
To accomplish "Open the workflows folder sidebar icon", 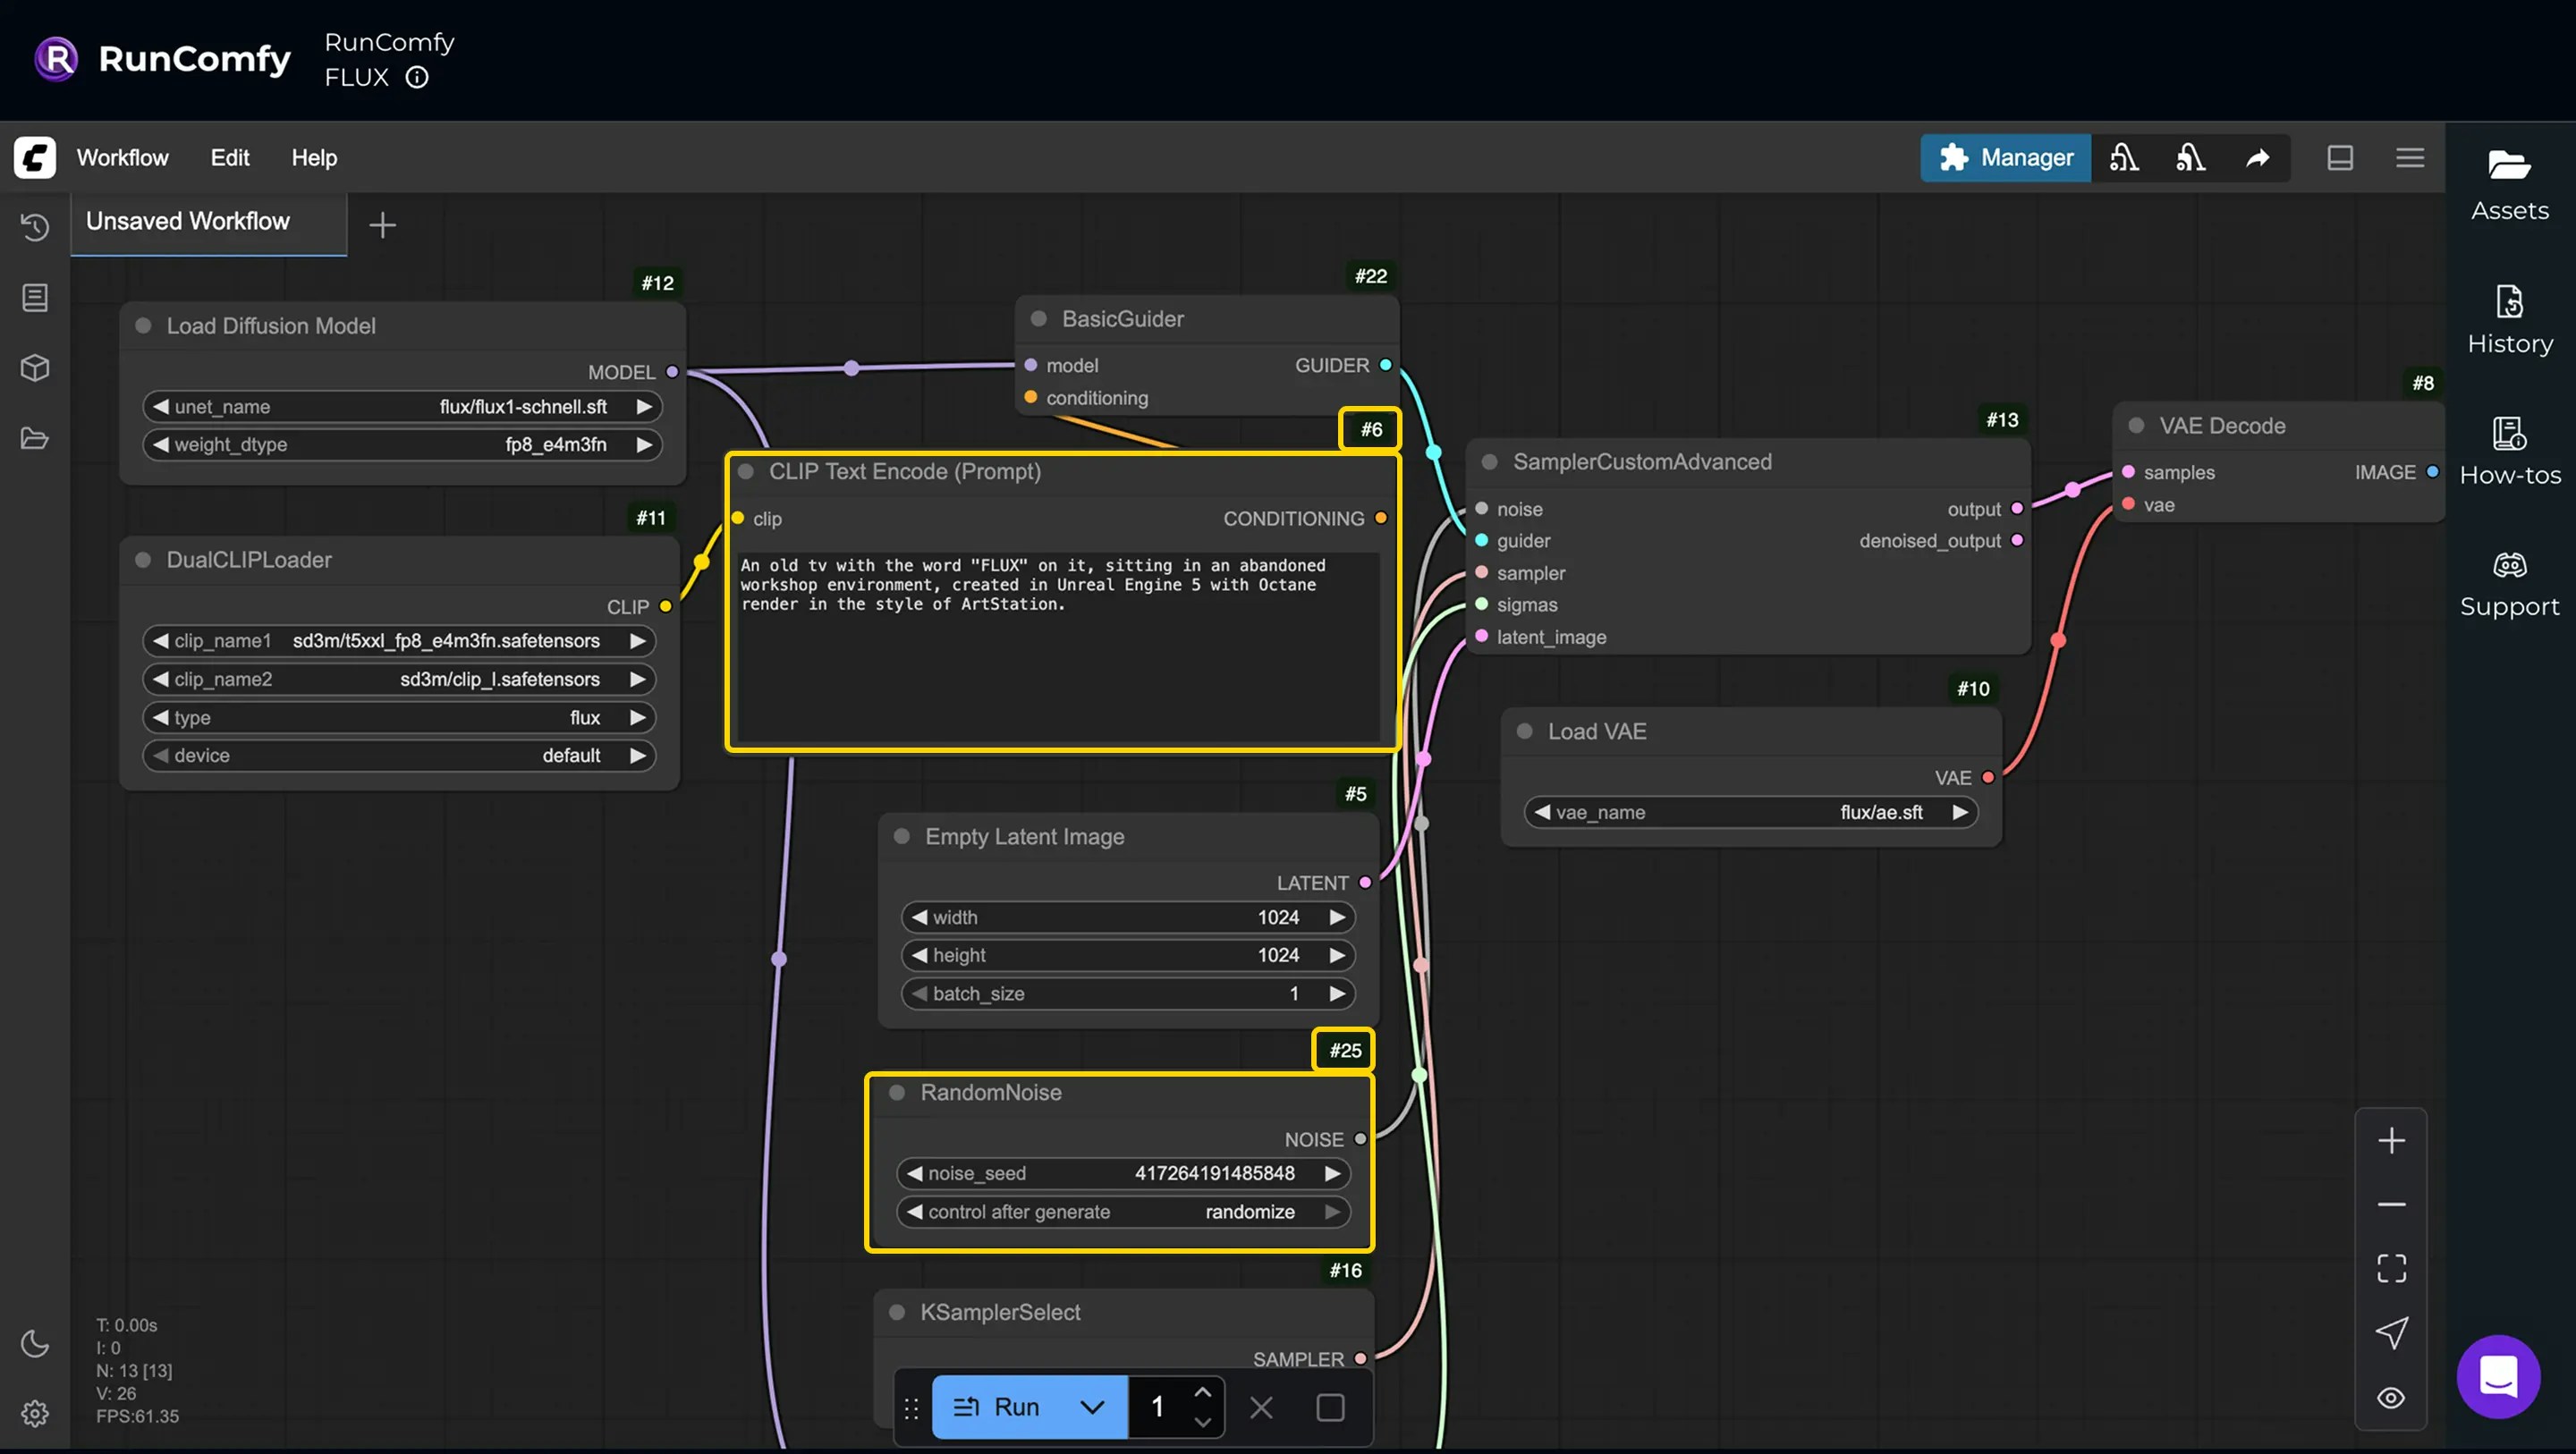I will coord(35,438).
